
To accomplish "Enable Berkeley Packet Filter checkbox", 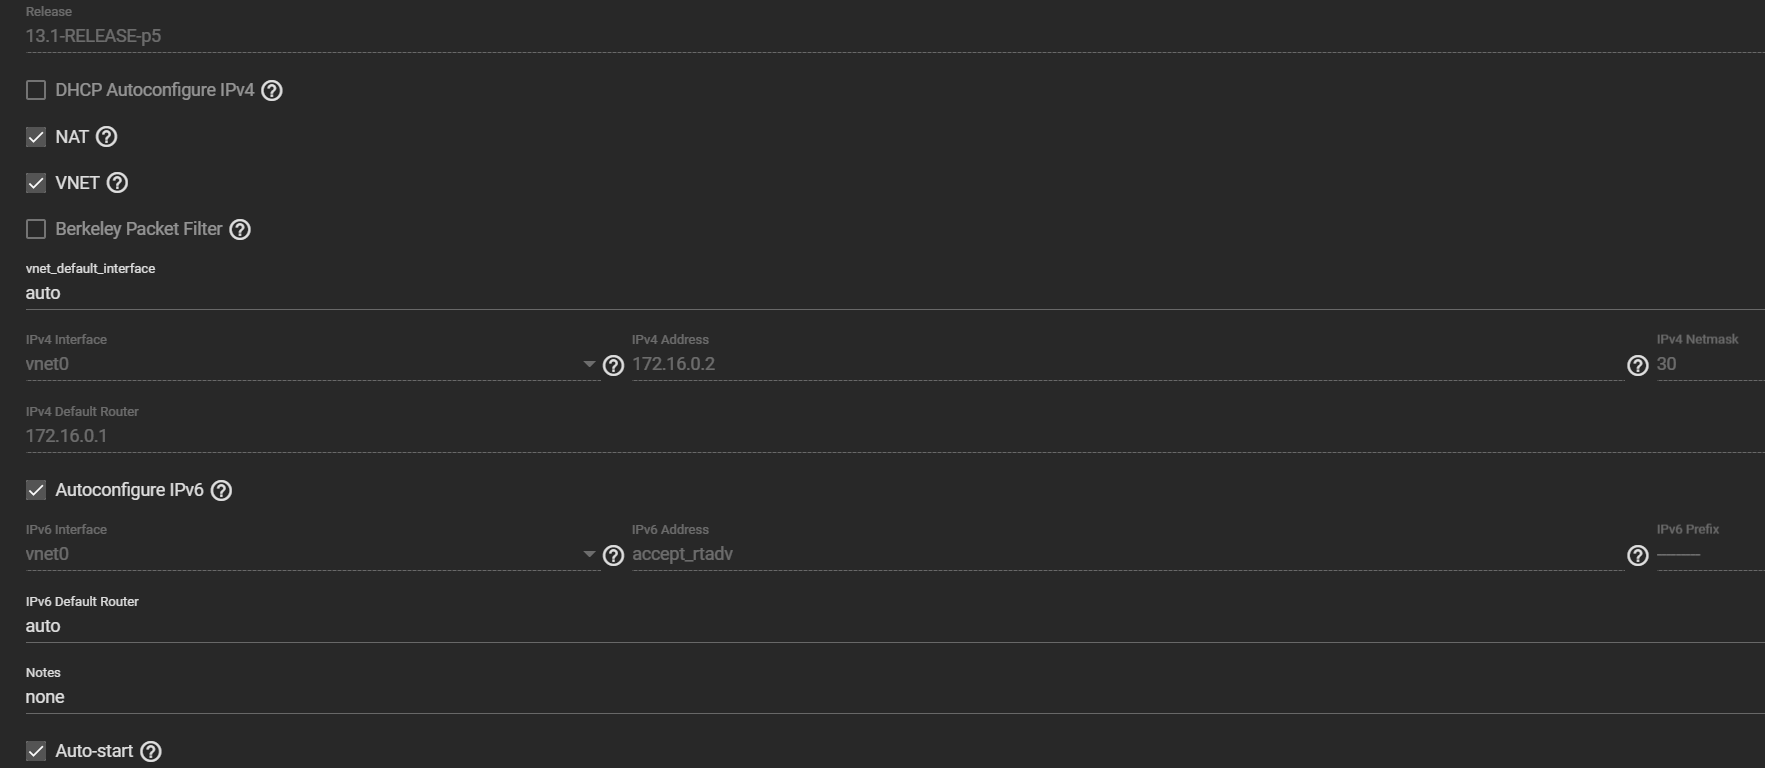I will 36,229.
